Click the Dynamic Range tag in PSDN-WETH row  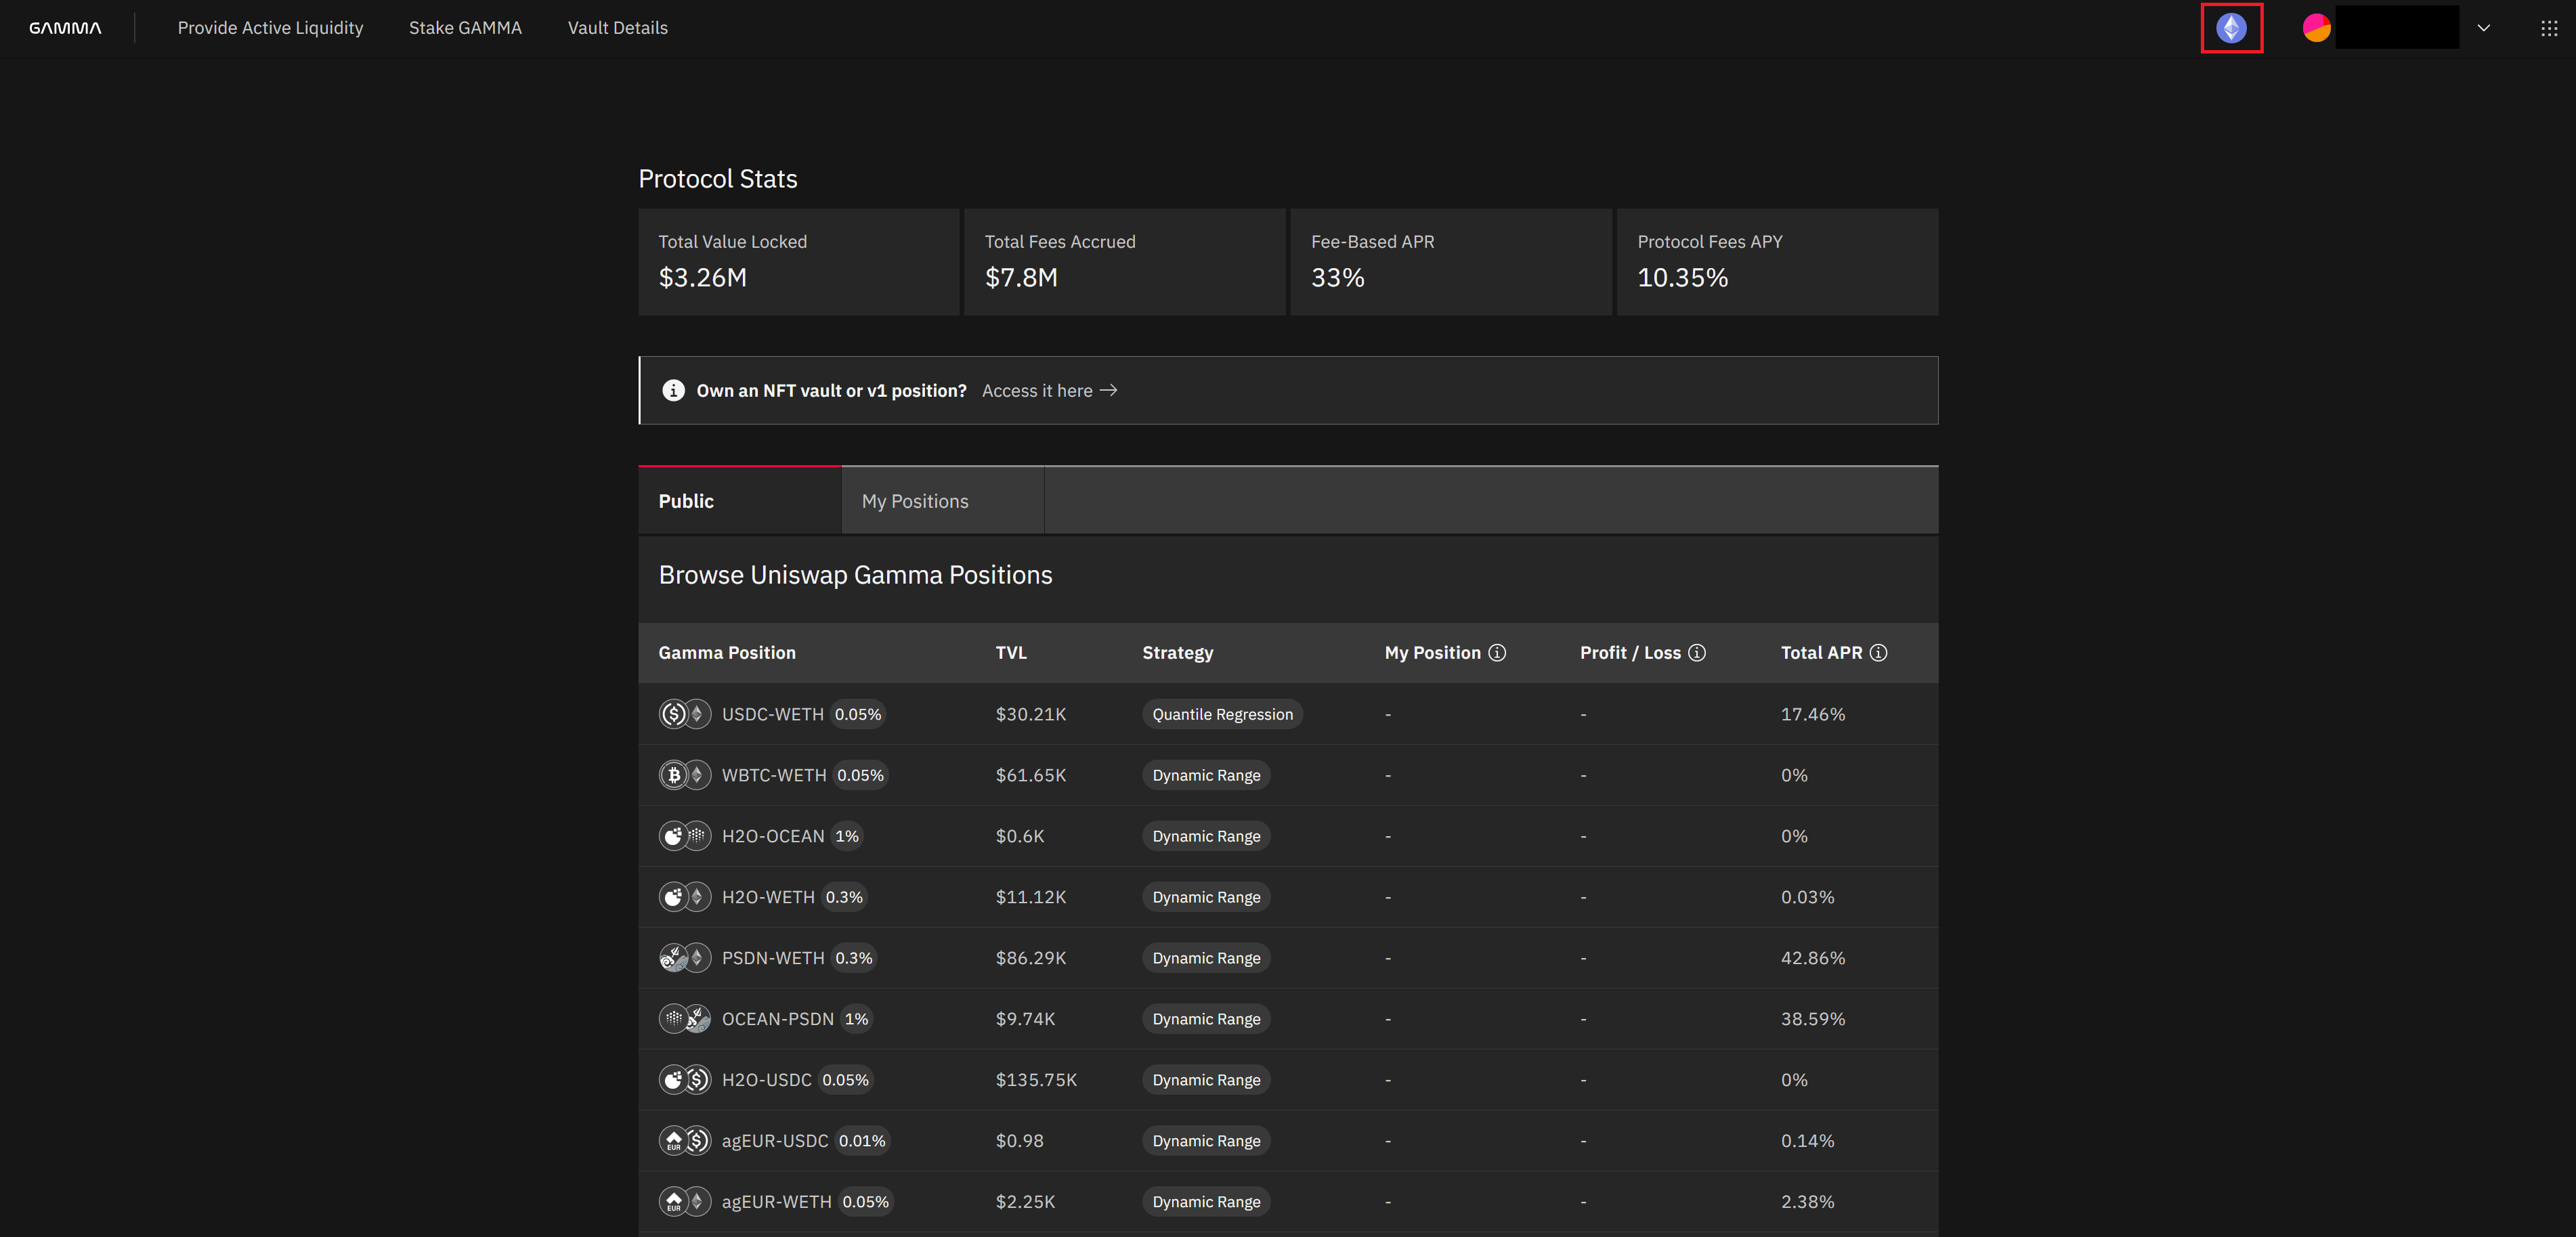click(1206, 958)
